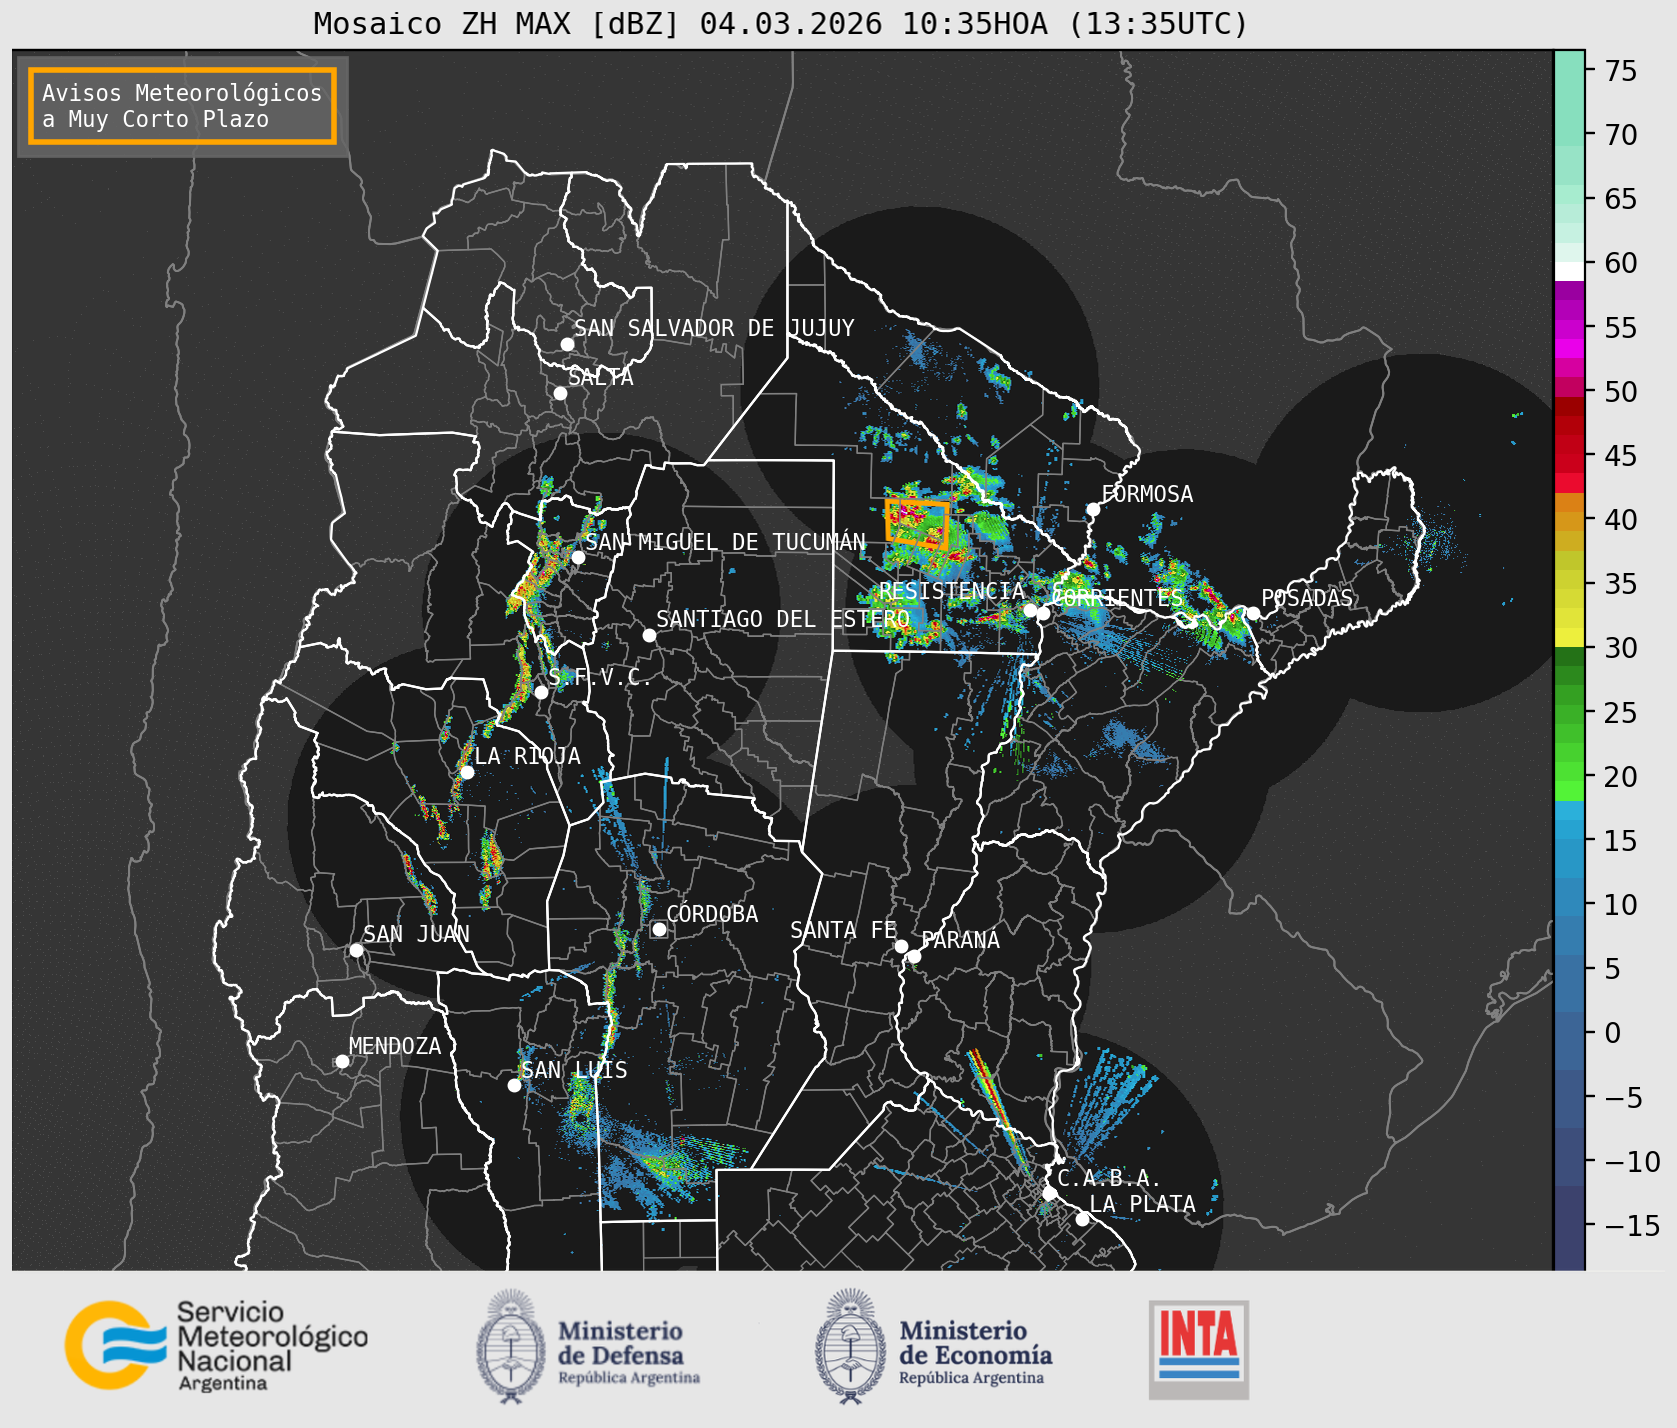1677x1428 pixels.
Task: Click the S.F.V.C. city marker dot
Action: point(541,692)
